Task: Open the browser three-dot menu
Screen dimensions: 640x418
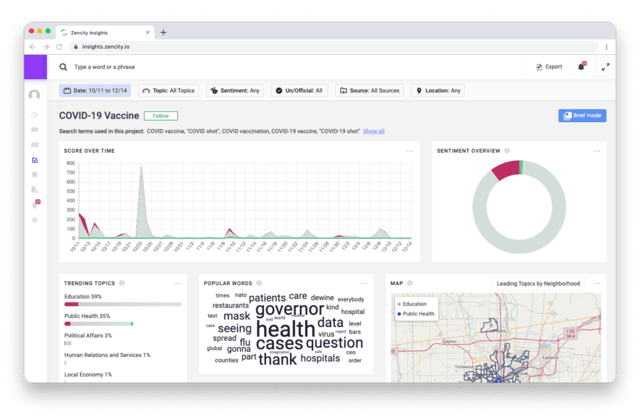Action: [607, 47]
